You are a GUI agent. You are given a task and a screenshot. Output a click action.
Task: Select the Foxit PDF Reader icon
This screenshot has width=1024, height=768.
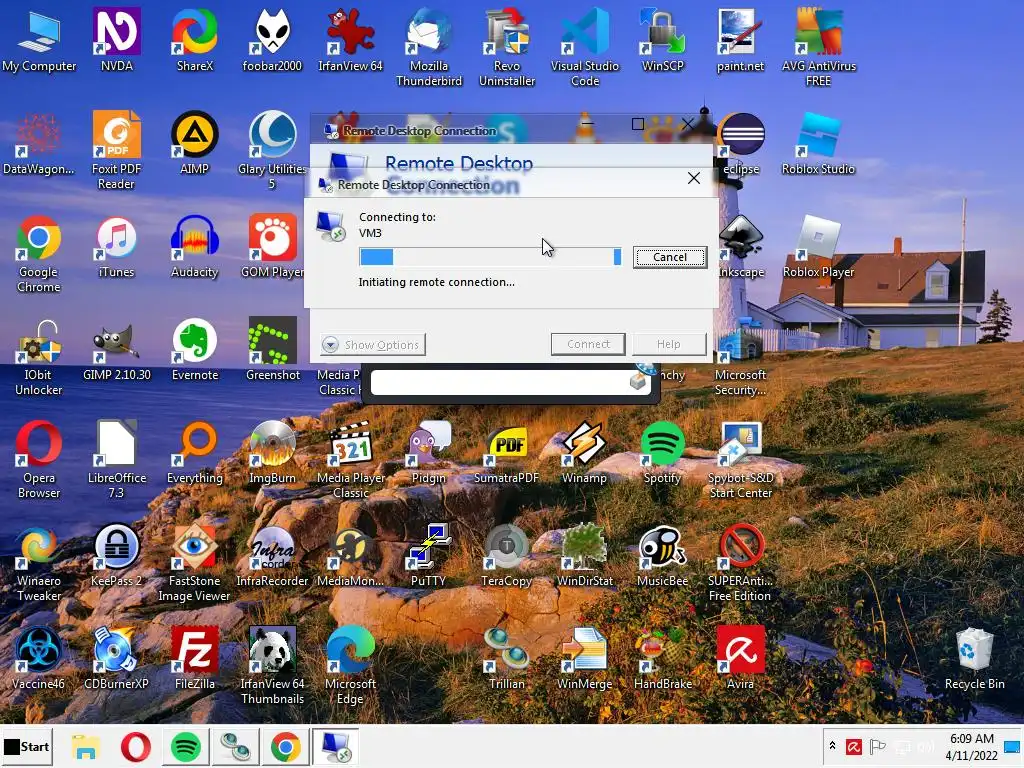point(116,150)
